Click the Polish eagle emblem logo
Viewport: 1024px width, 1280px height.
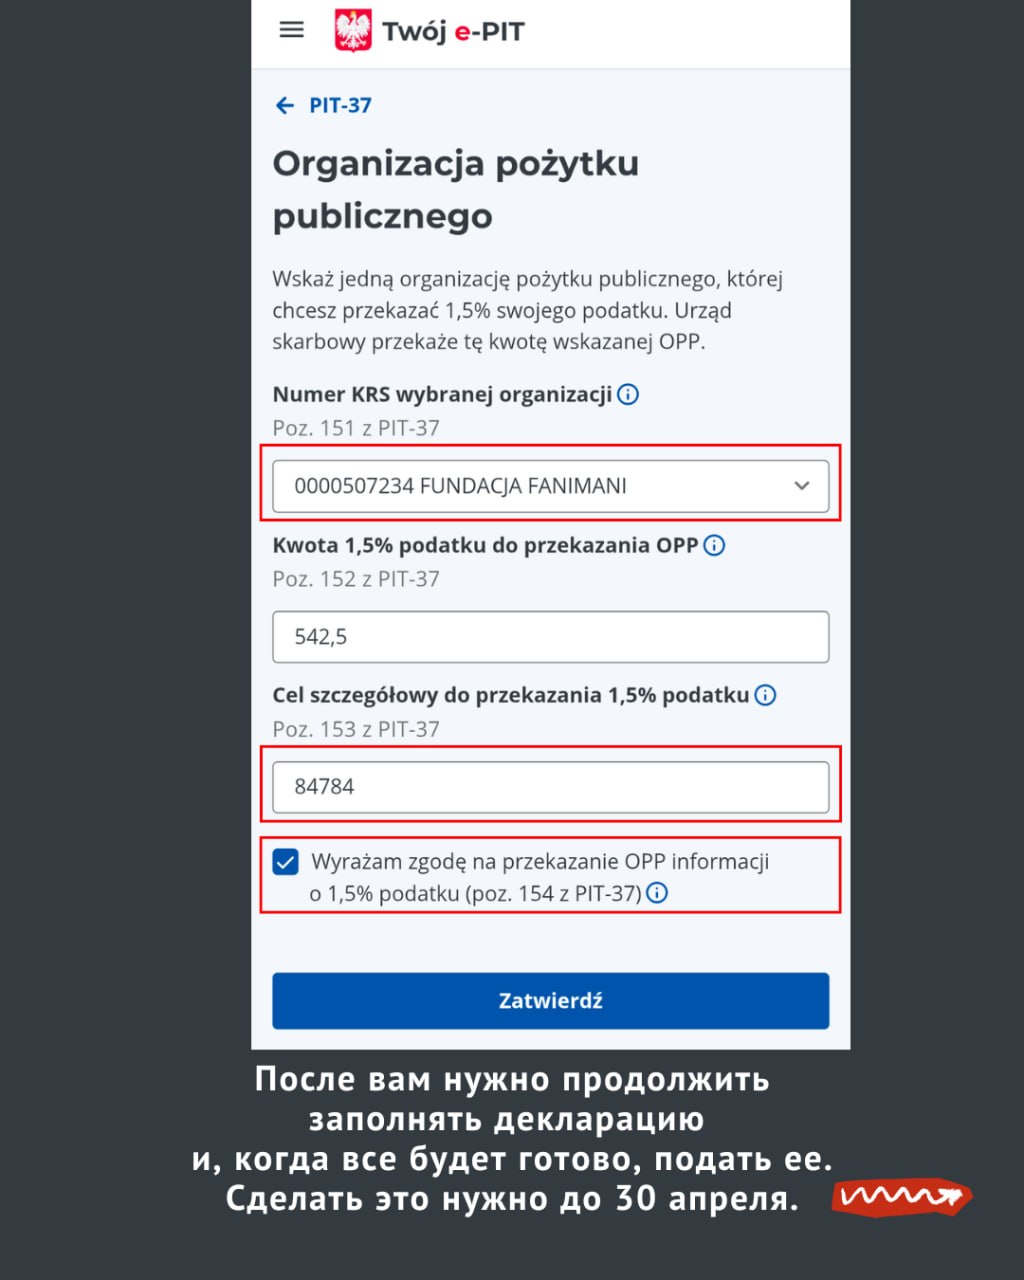coord(353,31)
